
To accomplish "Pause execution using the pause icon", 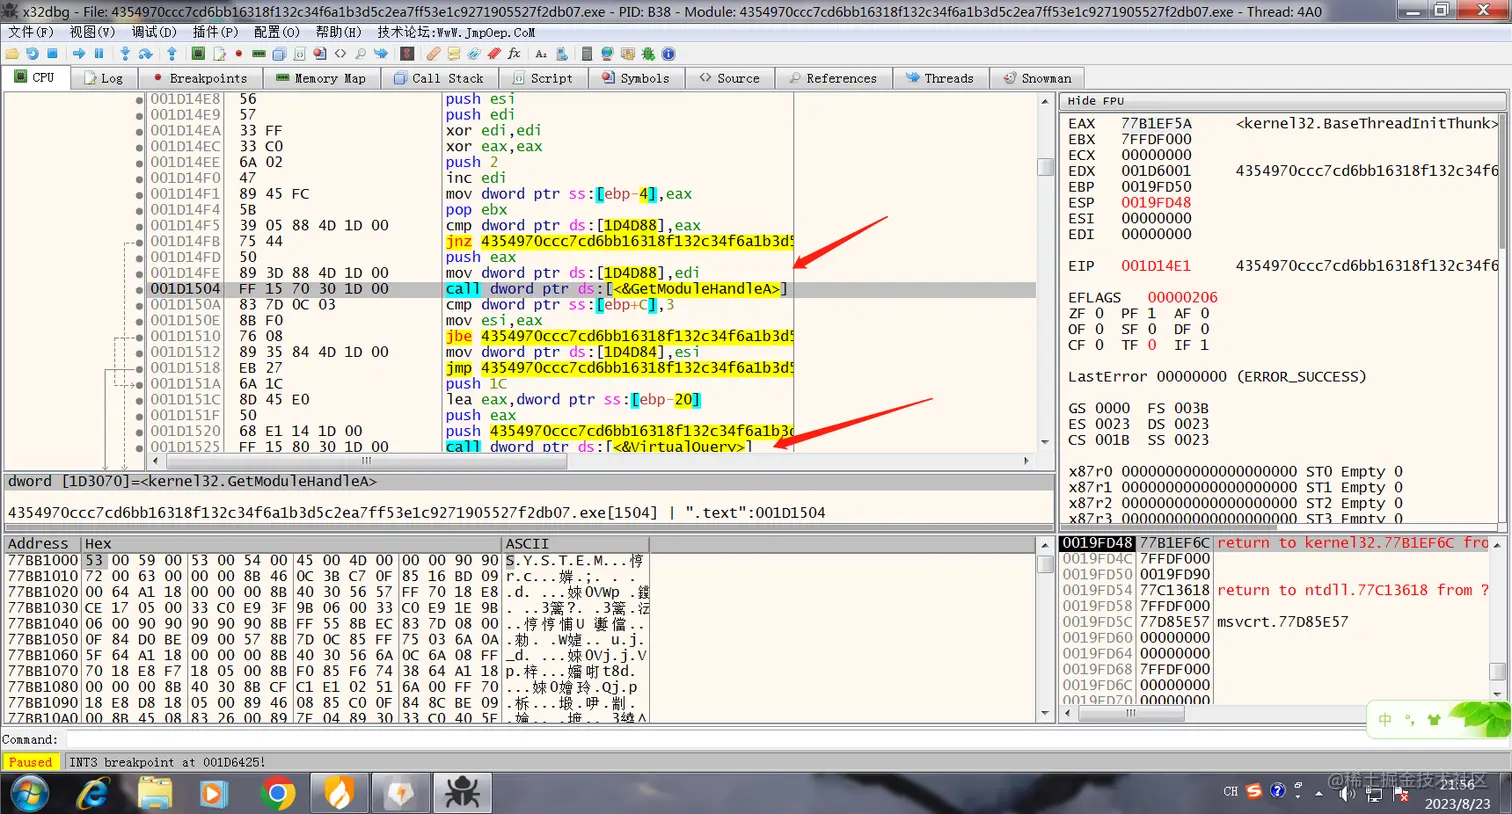I will pyautogui.click(x=99, y=54).
